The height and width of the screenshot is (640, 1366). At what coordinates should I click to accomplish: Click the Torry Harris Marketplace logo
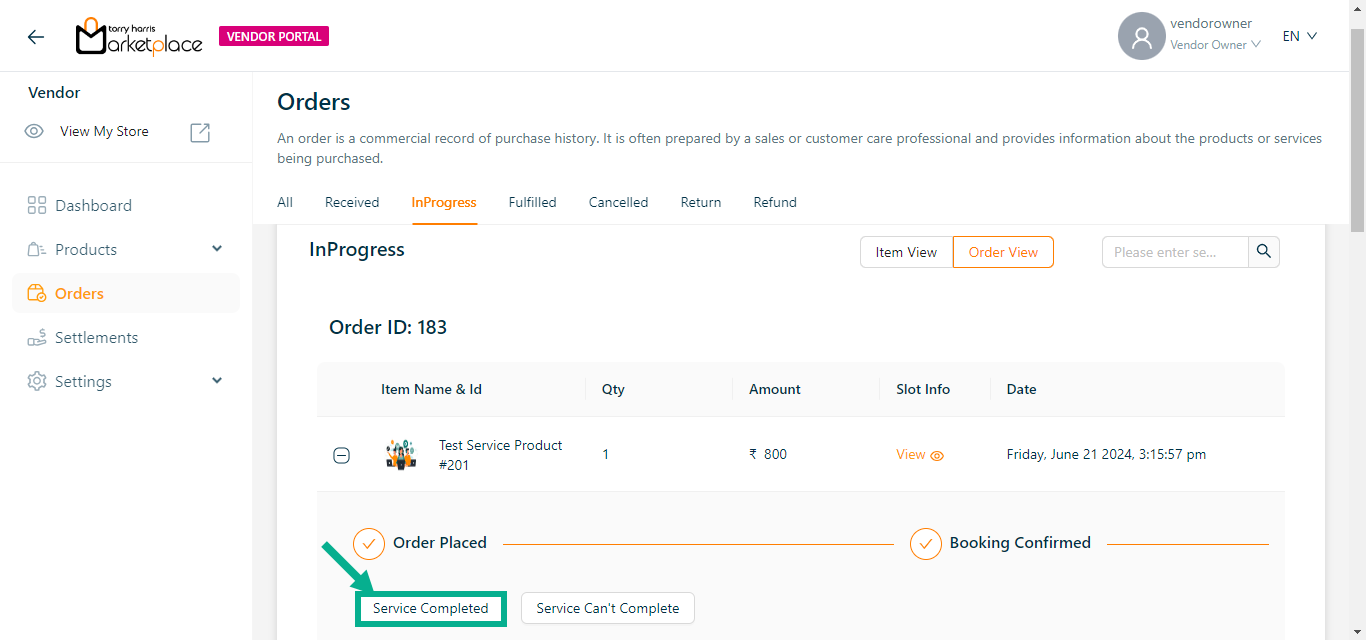(139, 37)
